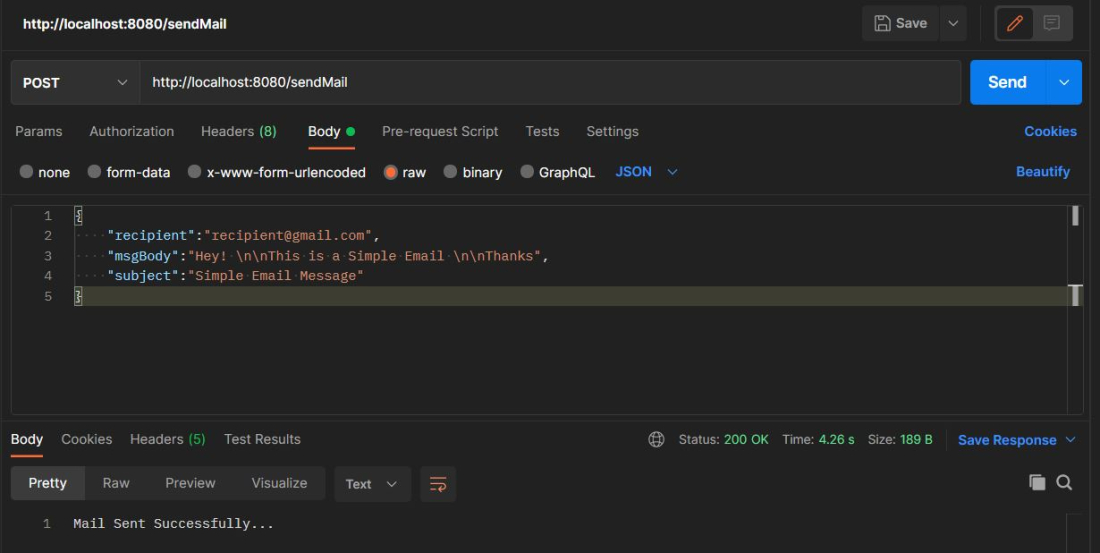Open the Test Results tab
Screen dimensions: 1100x553
coord(262,439)
